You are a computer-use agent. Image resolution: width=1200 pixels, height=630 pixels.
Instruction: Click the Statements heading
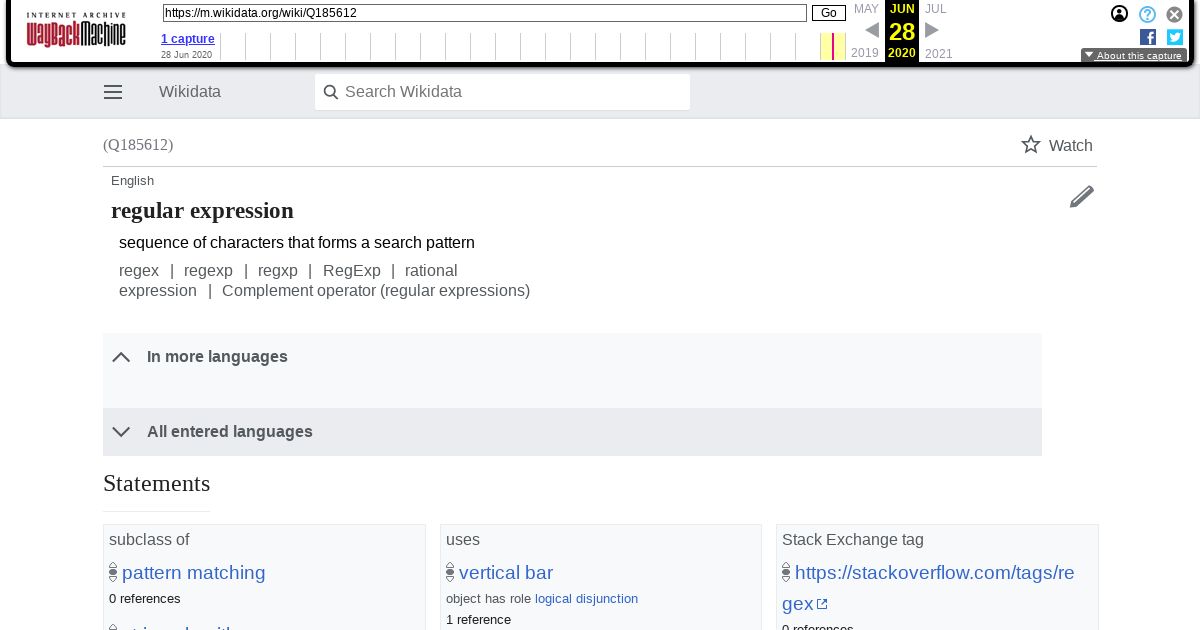pyautogui.click(x=157, y=484)
